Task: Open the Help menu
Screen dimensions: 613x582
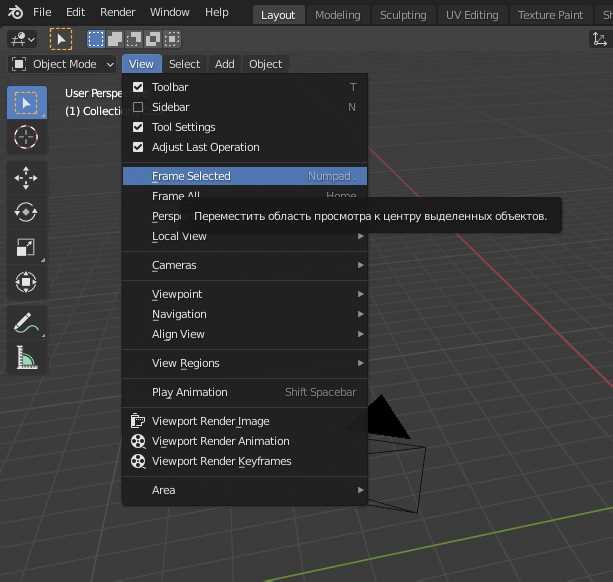Action: point(217,12)
